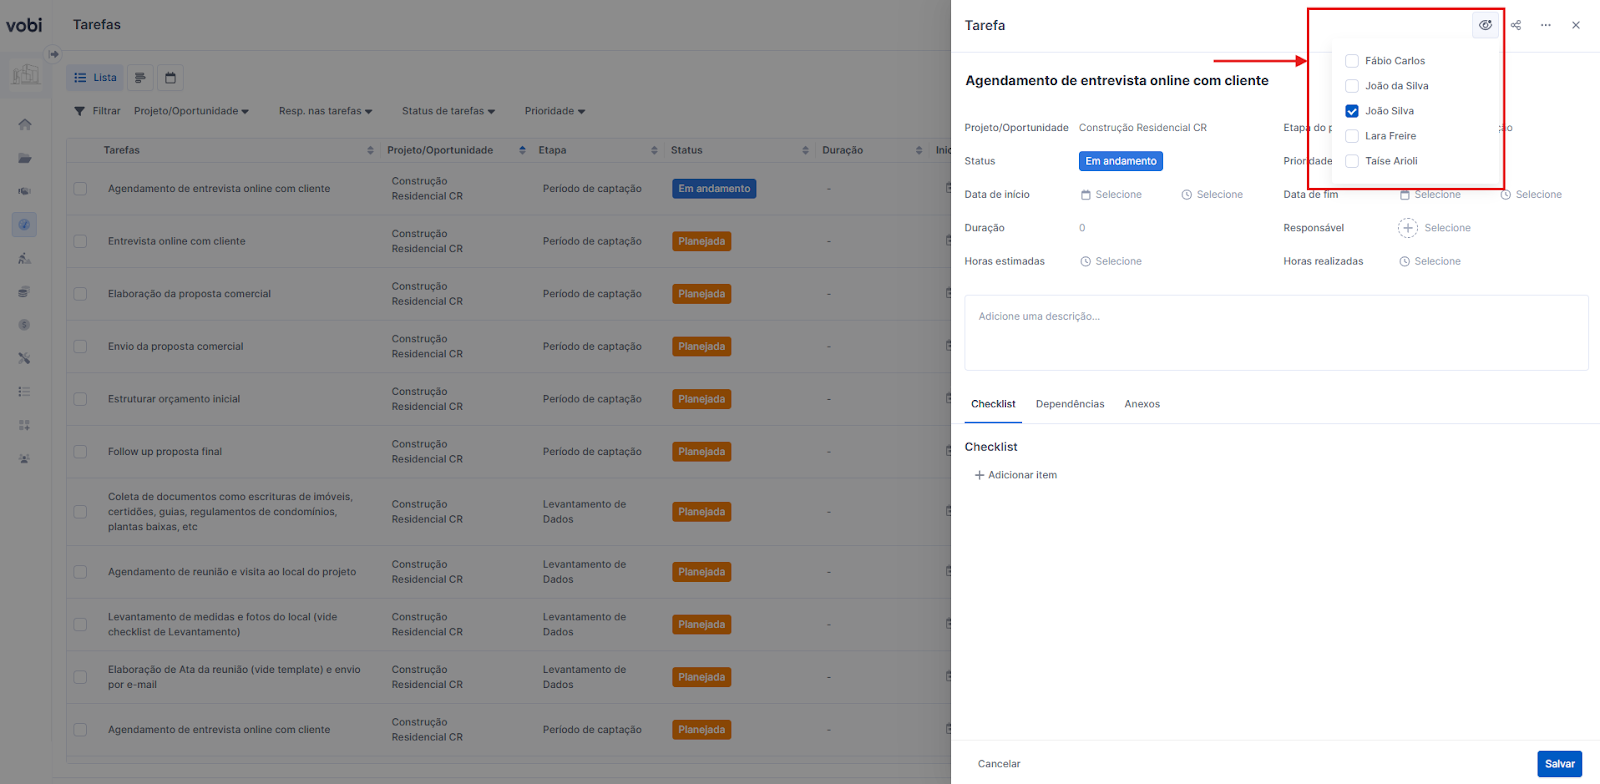Image resolution: width=1600 pixels, height=784 pixels.
Task: Click the vobi logo
Action: coord(24,24)
